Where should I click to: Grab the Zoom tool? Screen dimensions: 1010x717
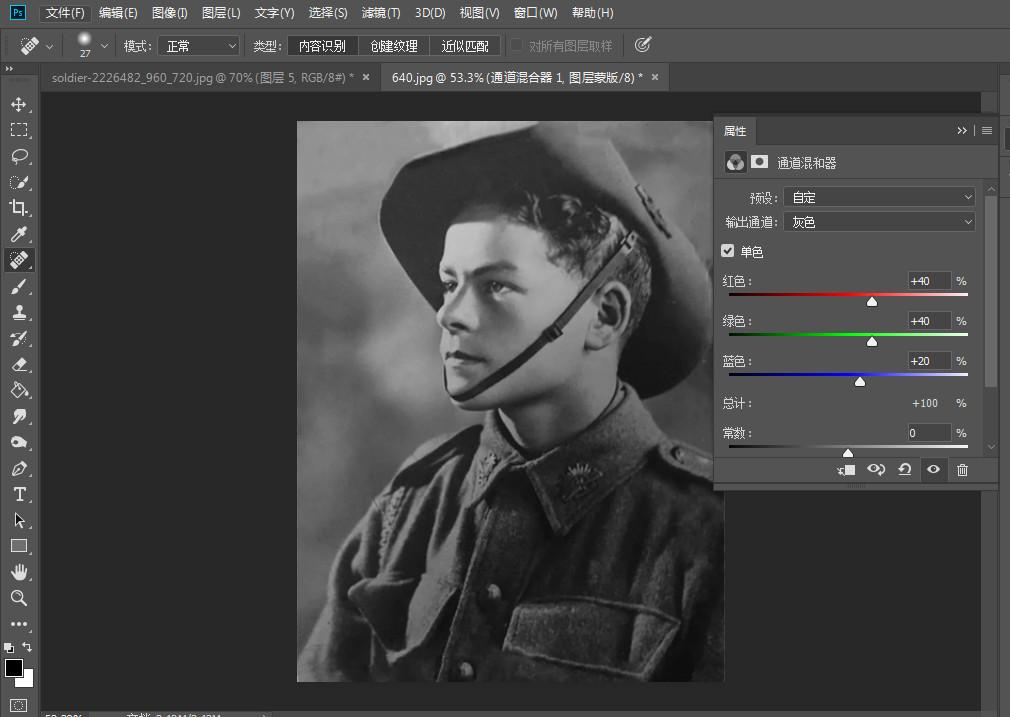click(20, 598)
